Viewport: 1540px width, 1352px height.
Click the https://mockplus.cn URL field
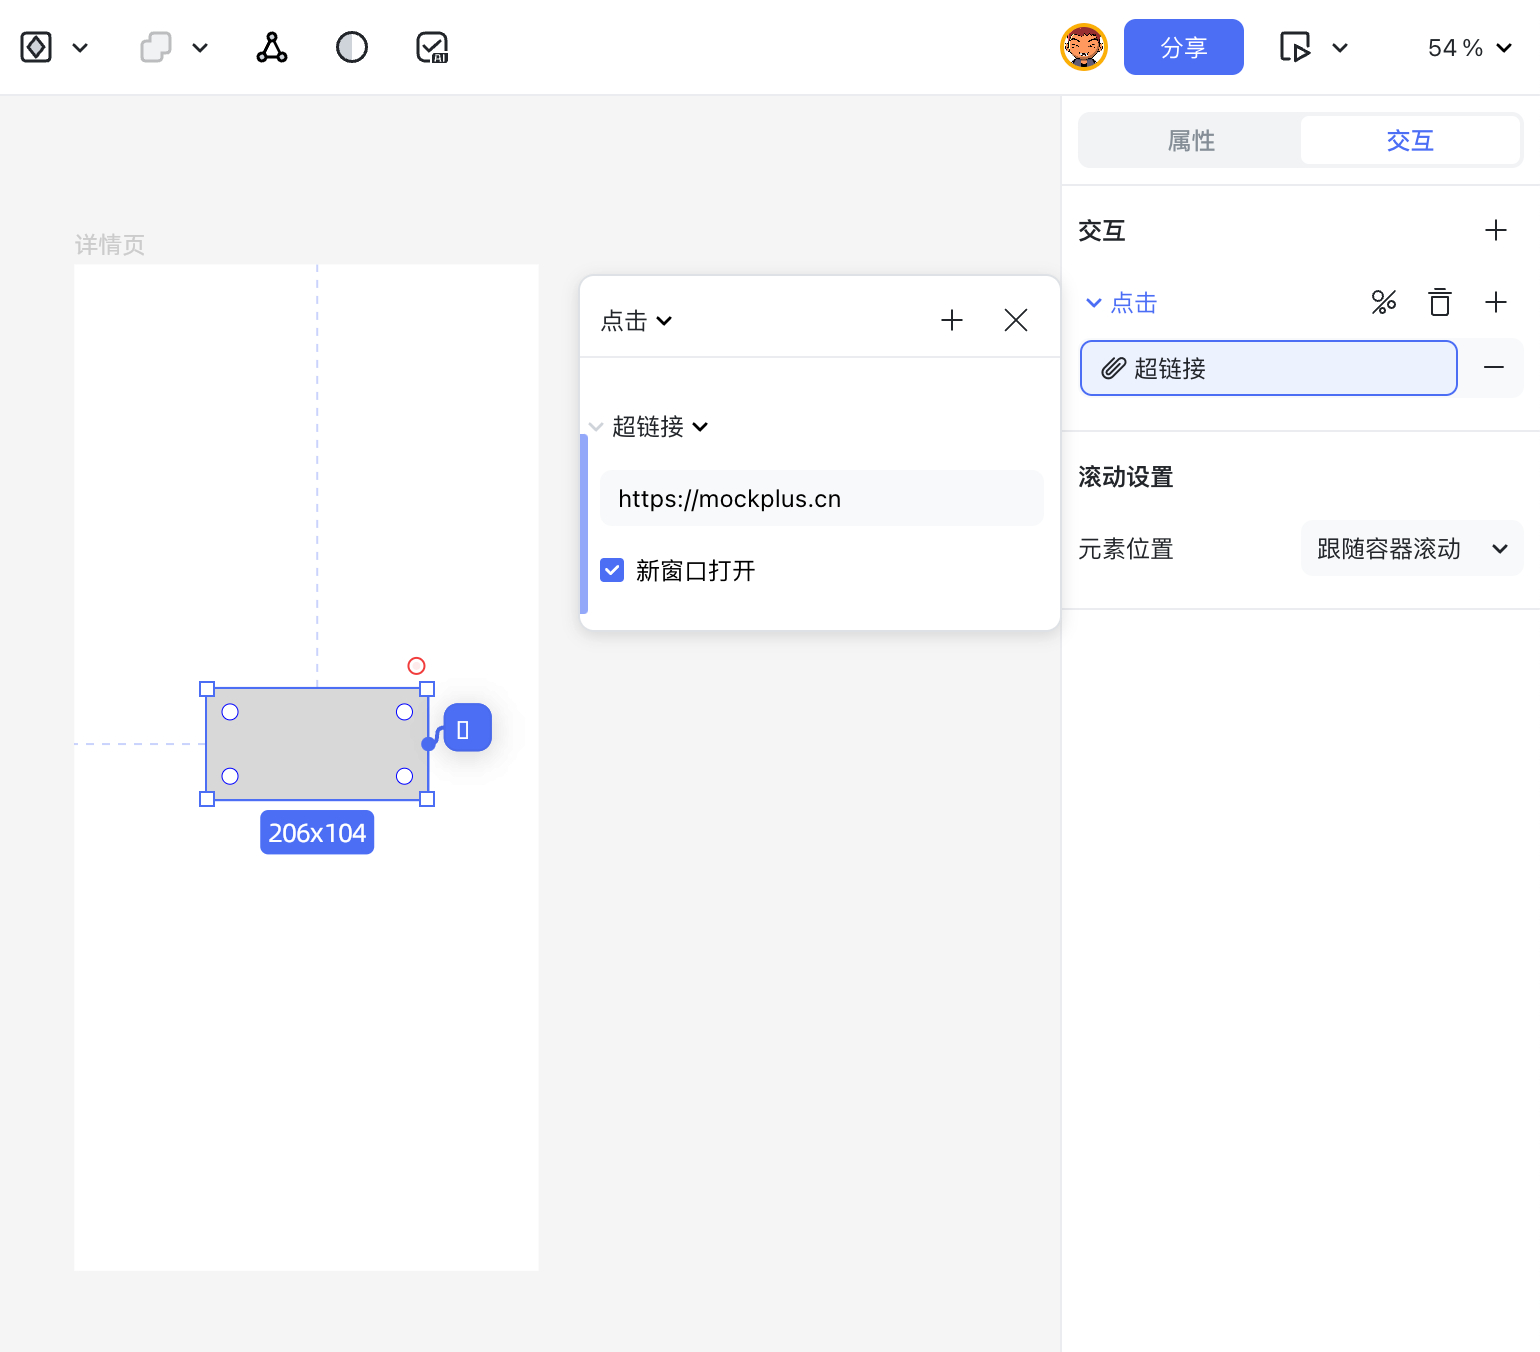click(821, 498)
